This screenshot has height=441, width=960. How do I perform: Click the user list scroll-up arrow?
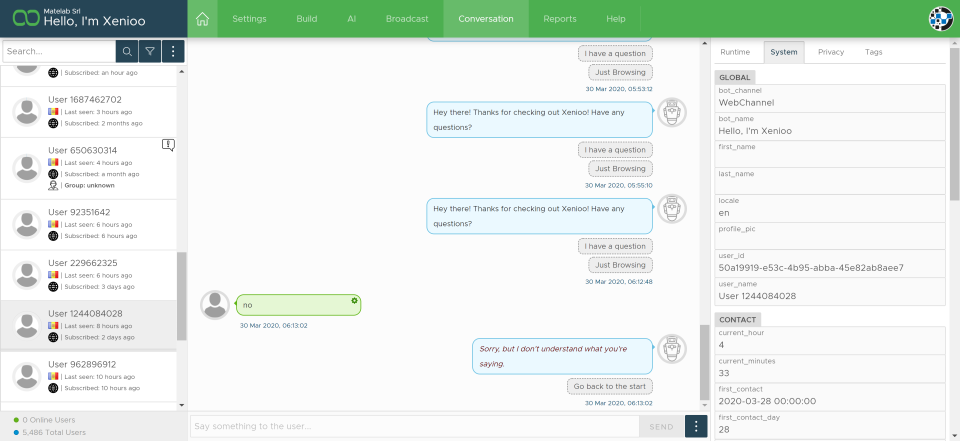[x=181, y=72]
